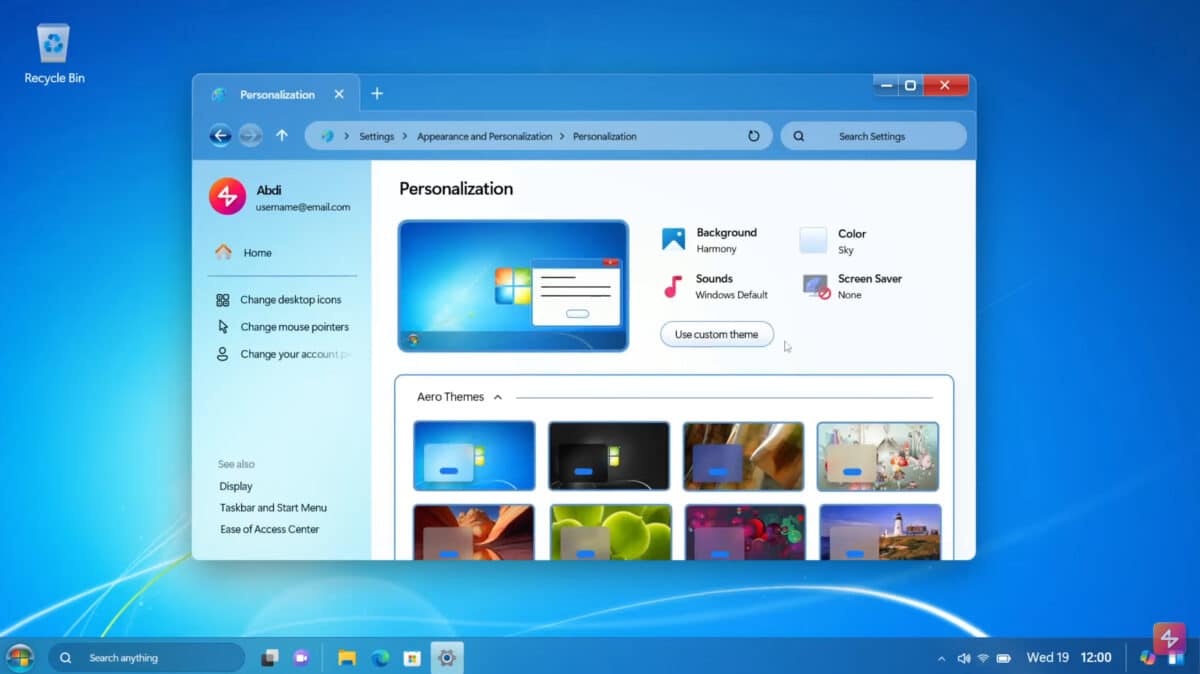Screen dimensions: 1200x674
Task: Launch Microsoft Edge from the taskbar
Action: tap(382, 657)
